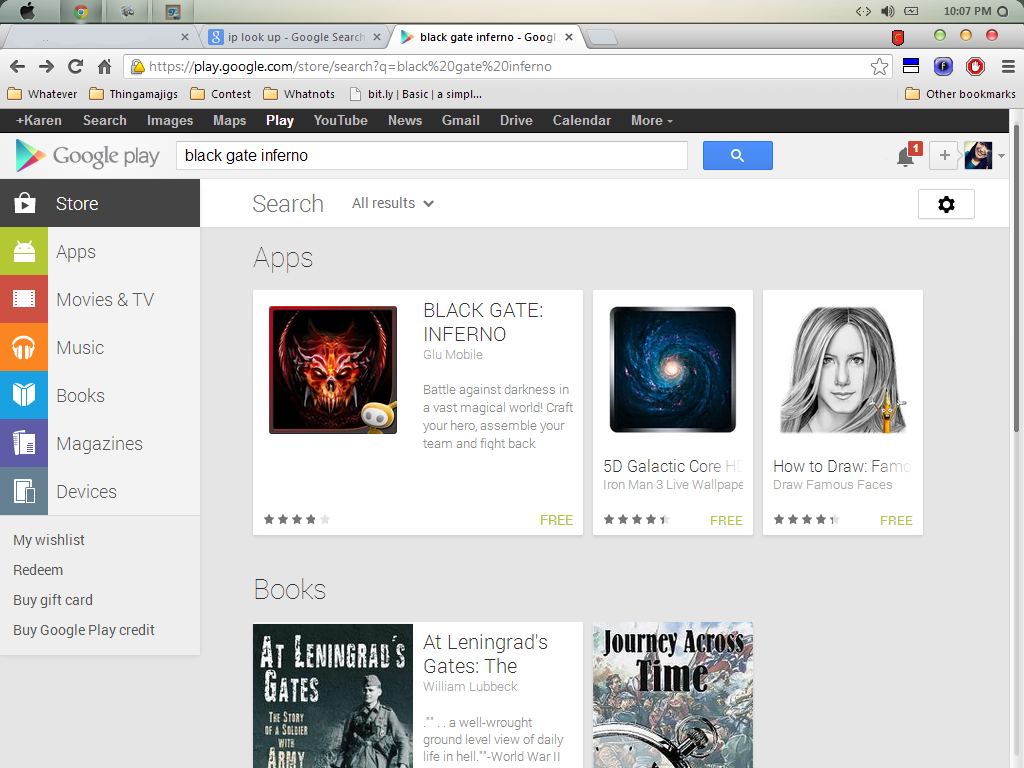Open the Buy gift card link
This screenshot has height=768, width=1024.
pyautogui.click(x=53, y=600)
